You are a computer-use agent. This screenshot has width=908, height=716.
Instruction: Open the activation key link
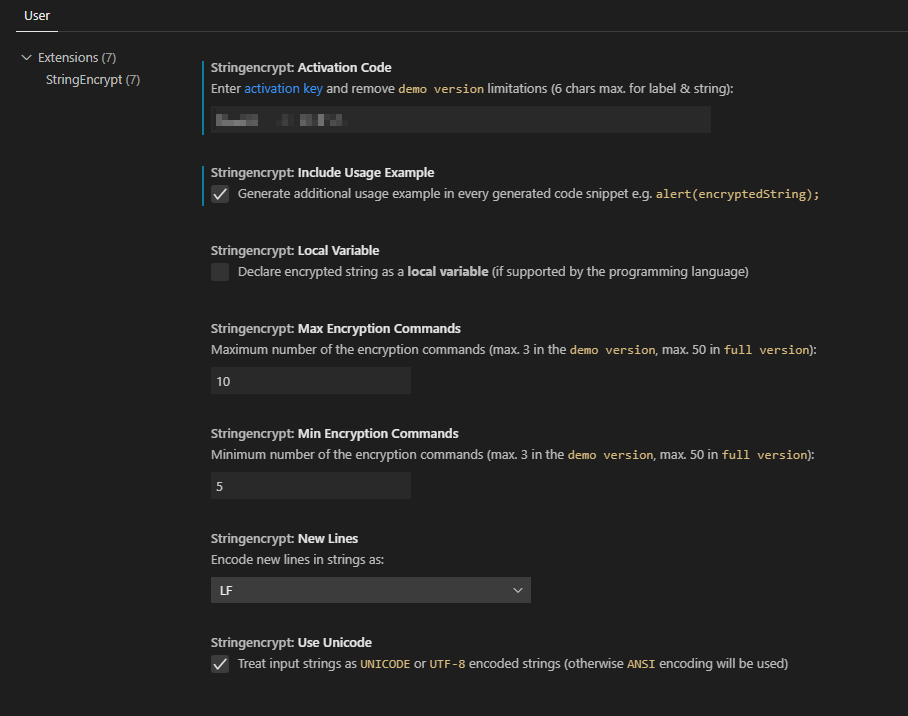coord(283,89)
